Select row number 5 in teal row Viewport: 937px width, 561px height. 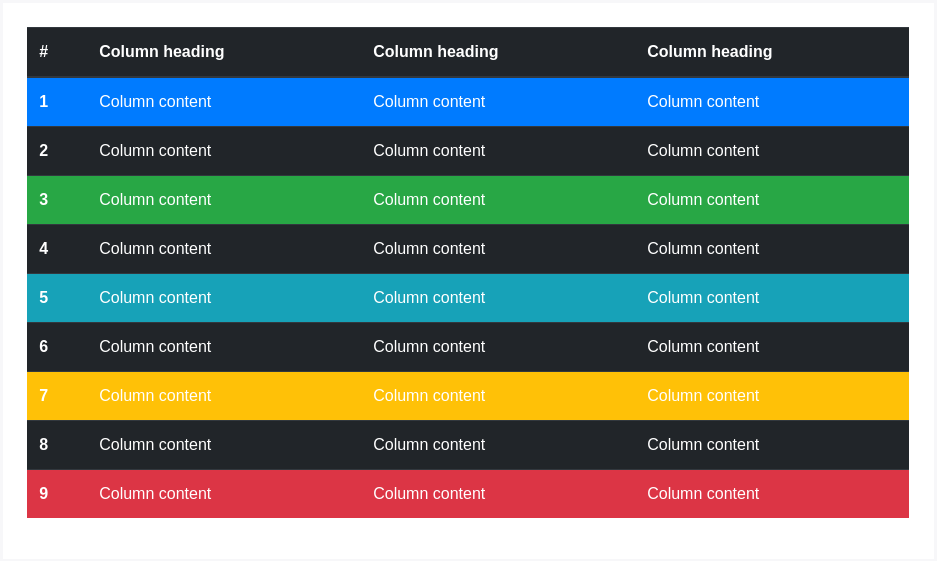pos(44,298)
